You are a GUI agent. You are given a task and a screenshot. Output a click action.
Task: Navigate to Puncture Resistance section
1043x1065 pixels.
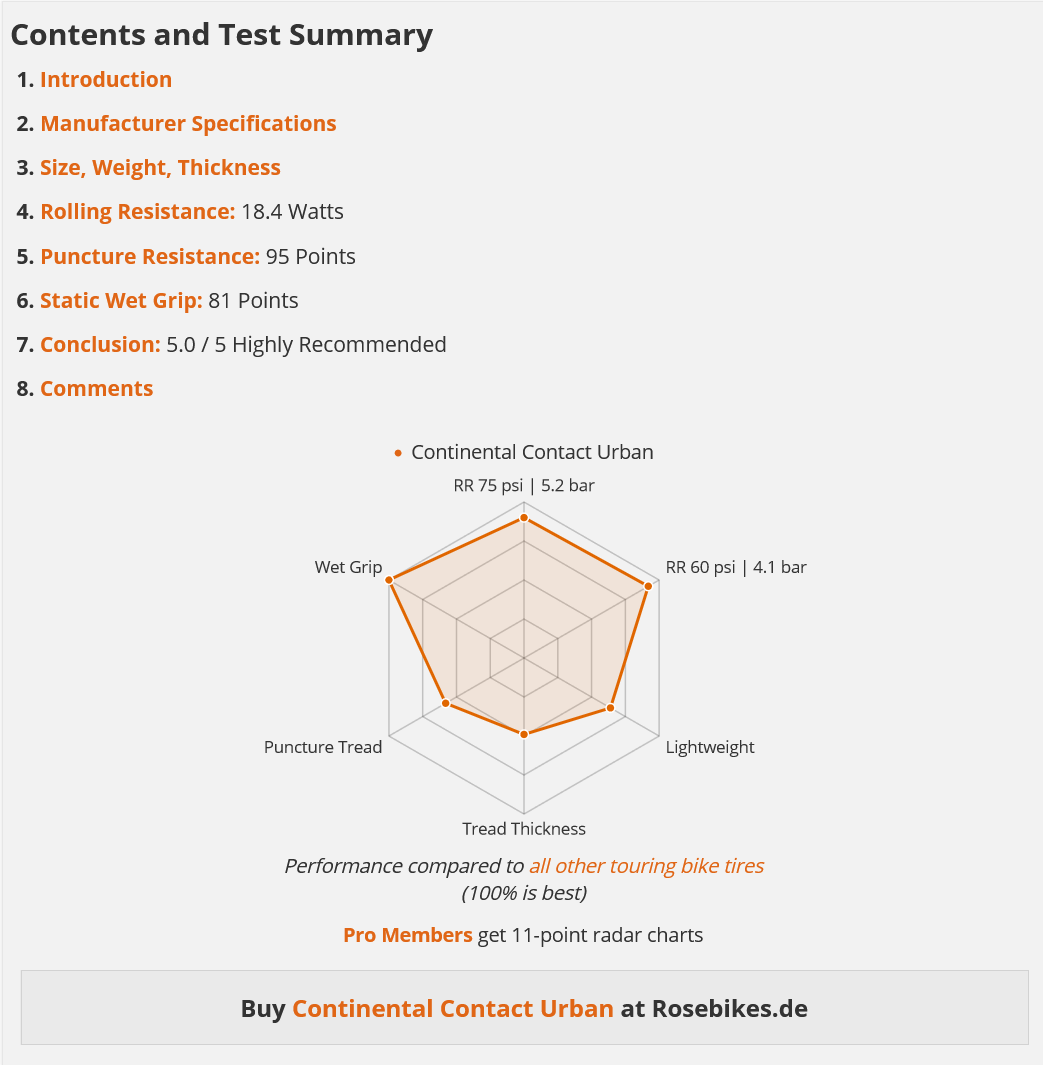(150, 256)
